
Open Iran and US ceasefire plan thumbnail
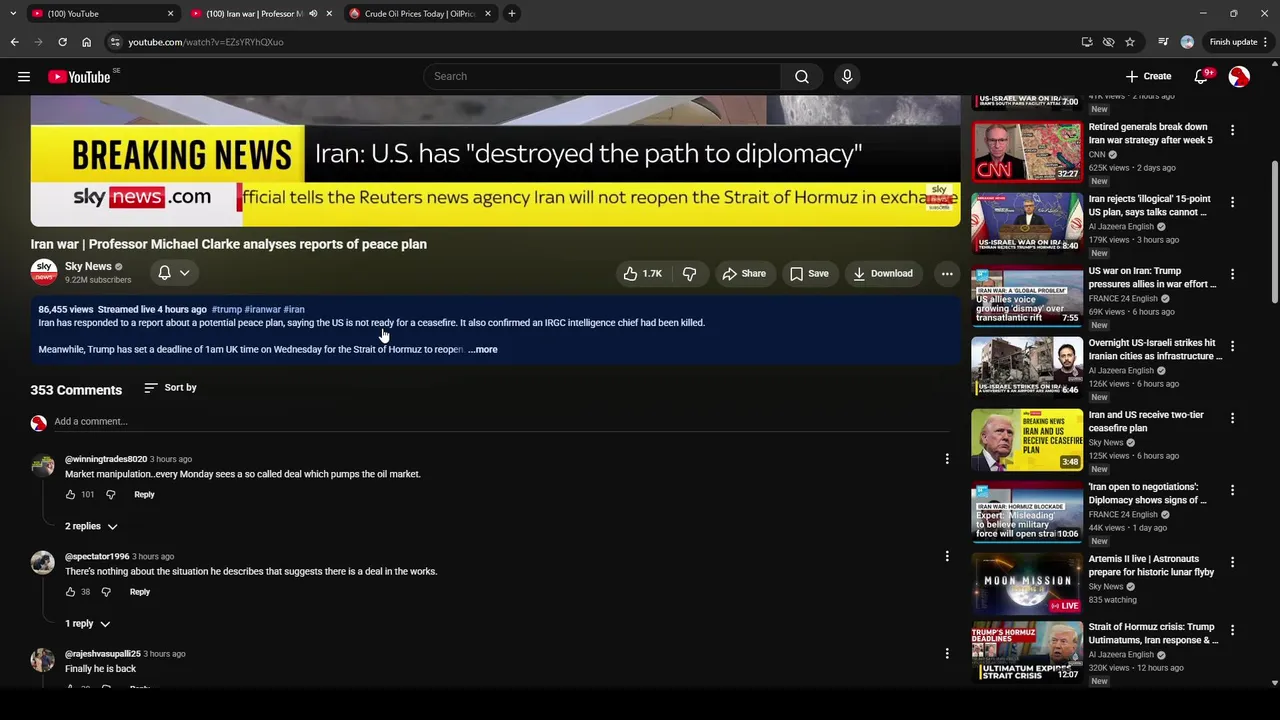point(1027,439)
